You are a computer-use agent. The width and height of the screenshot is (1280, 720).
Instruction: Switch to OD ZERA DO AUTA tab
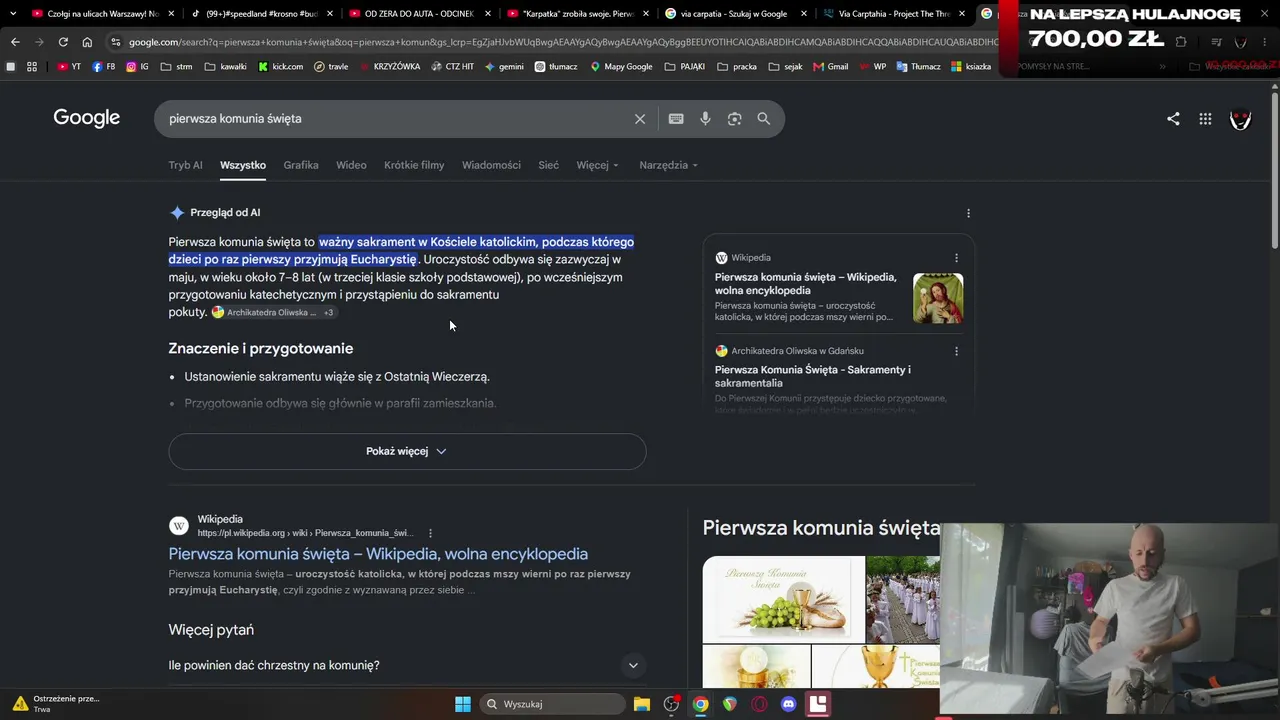tap(419, 14)
